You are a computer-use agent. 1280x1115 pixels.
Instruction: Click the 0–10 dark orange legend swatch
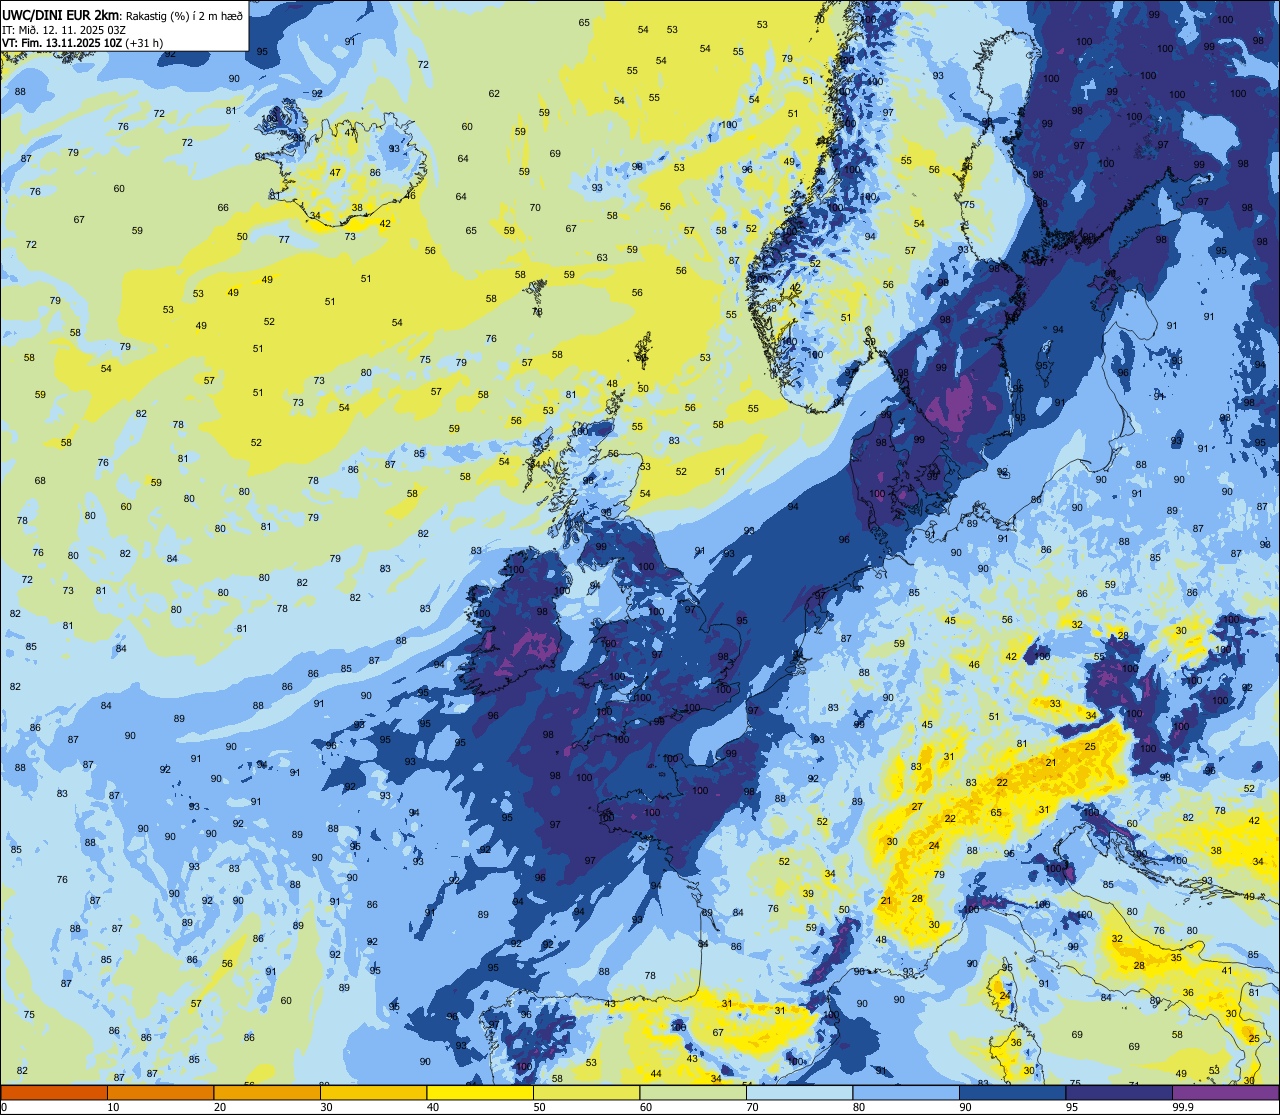[54, 1092]
